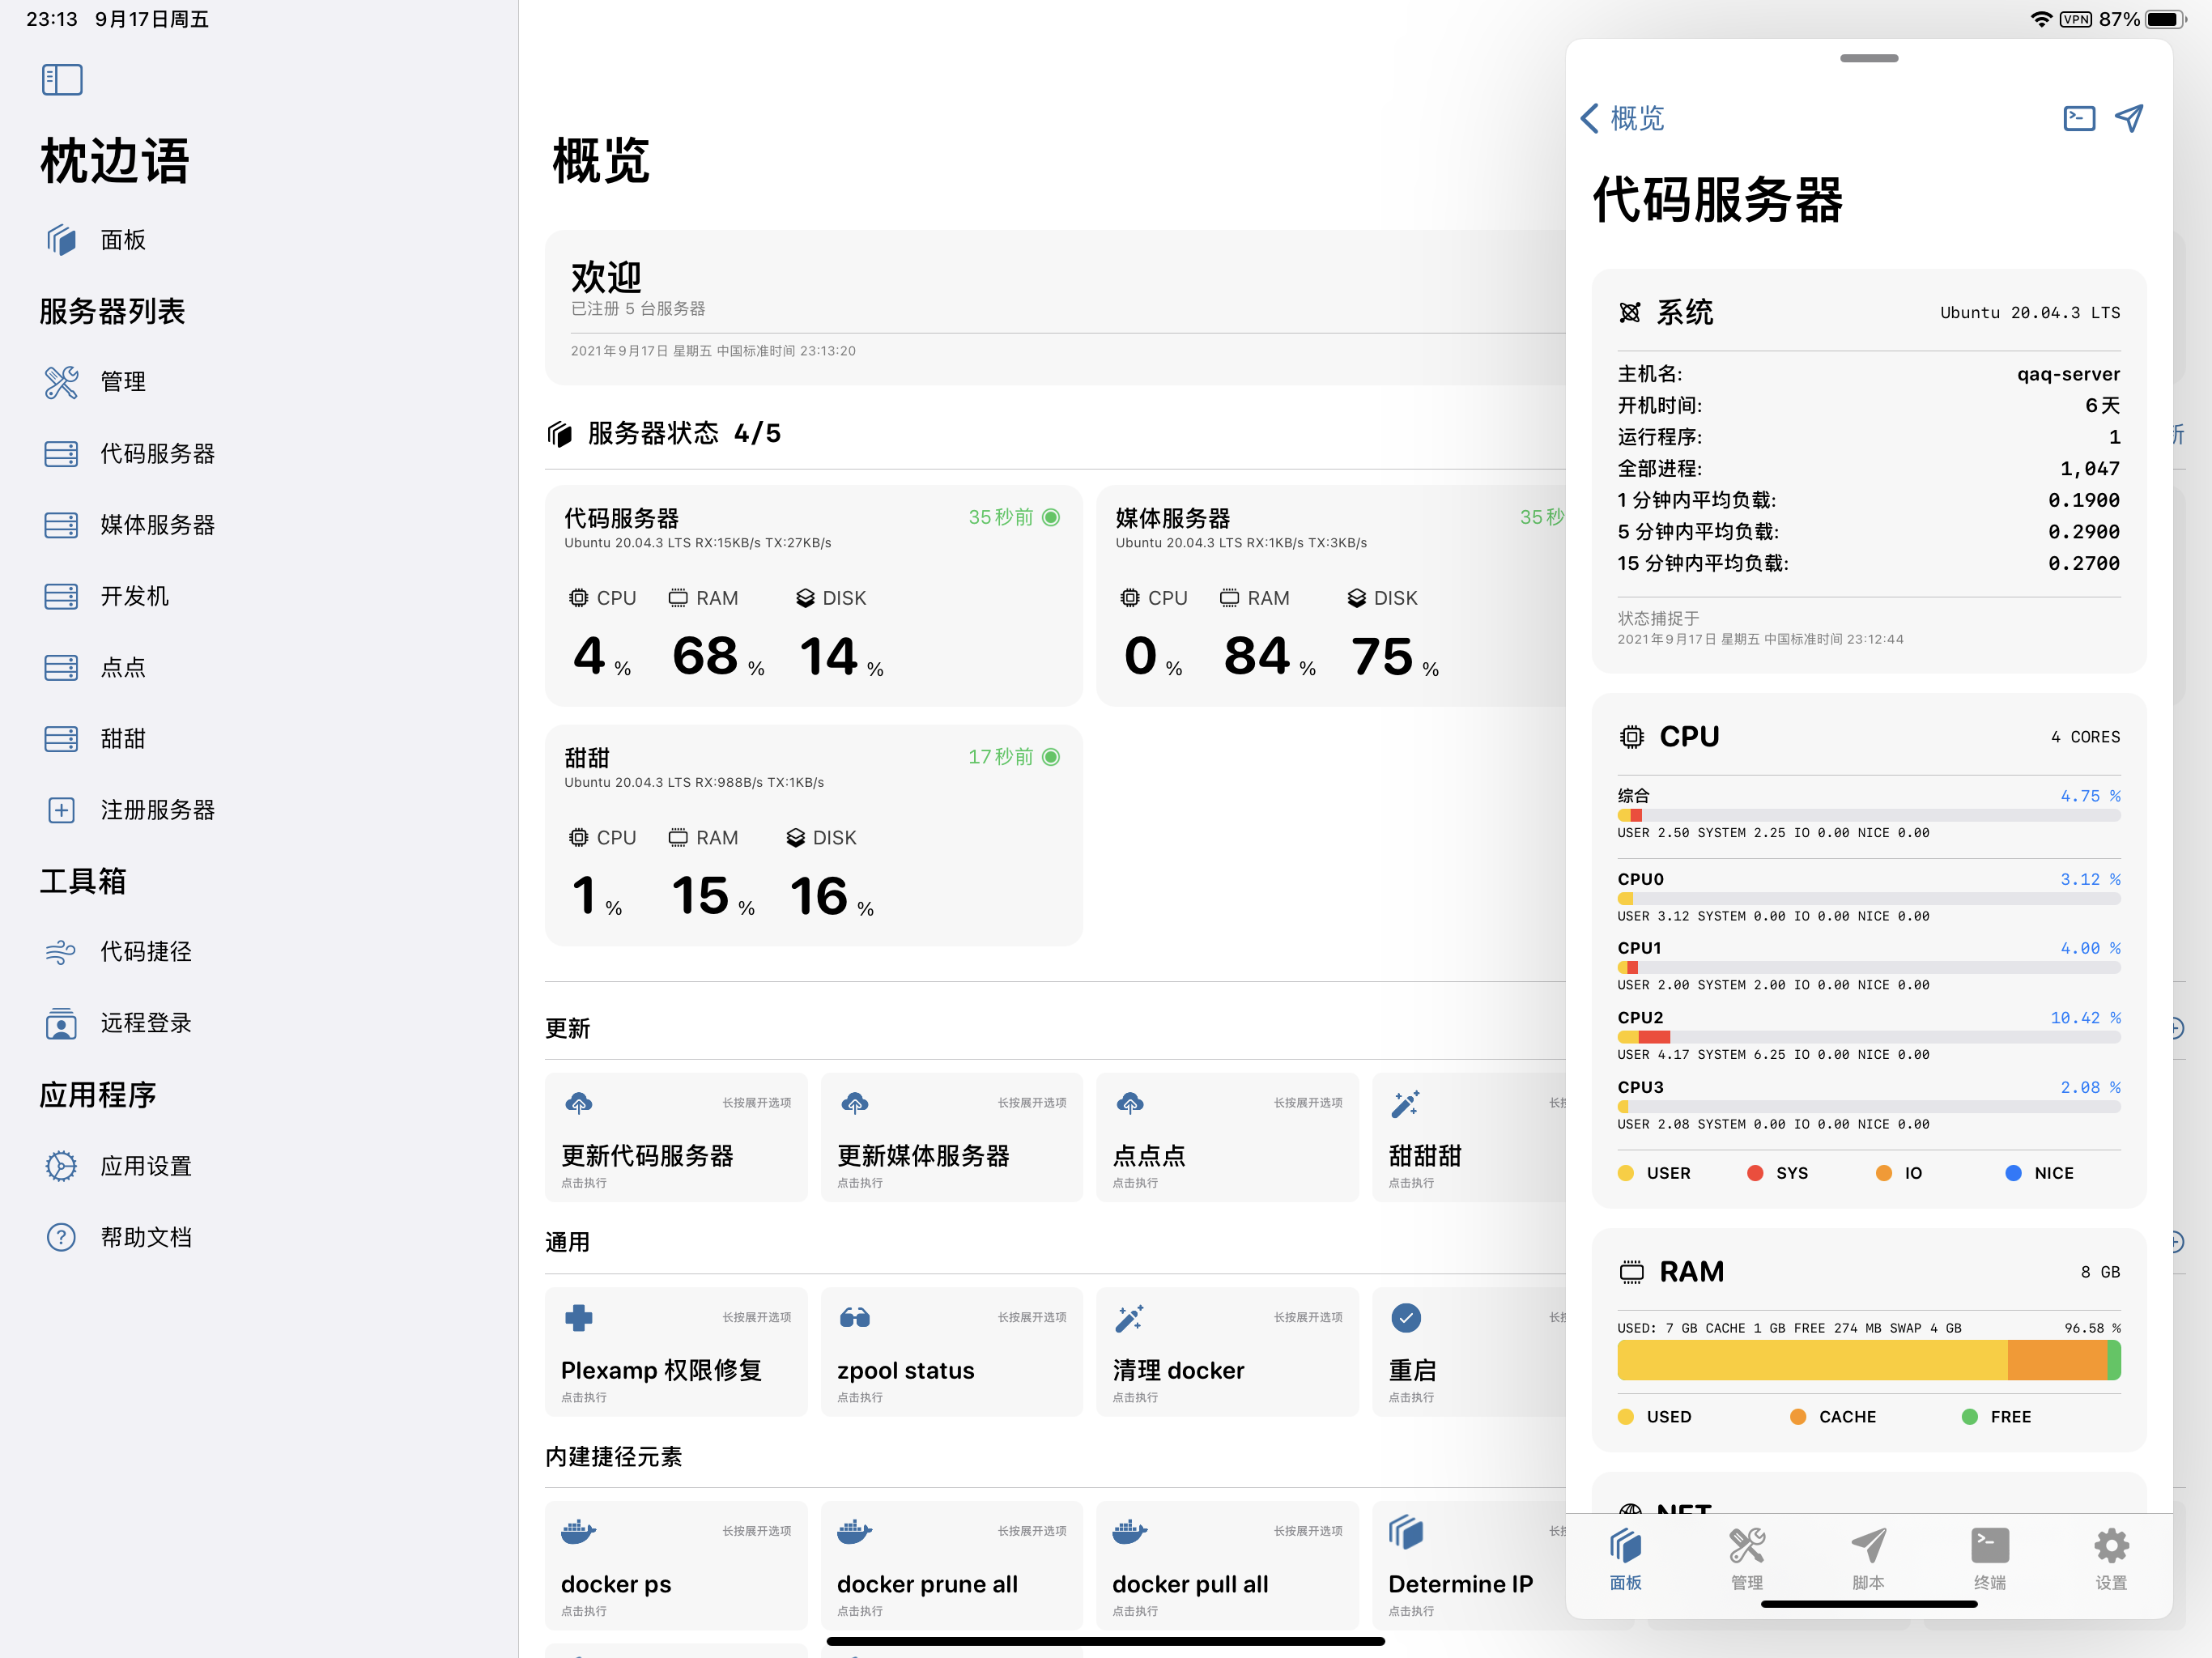Image resolution: width=2212 pixels, height=1658 pixels.
Task: Switch to 设置 tab in bottom bar
Action: click(2110, 1558)
